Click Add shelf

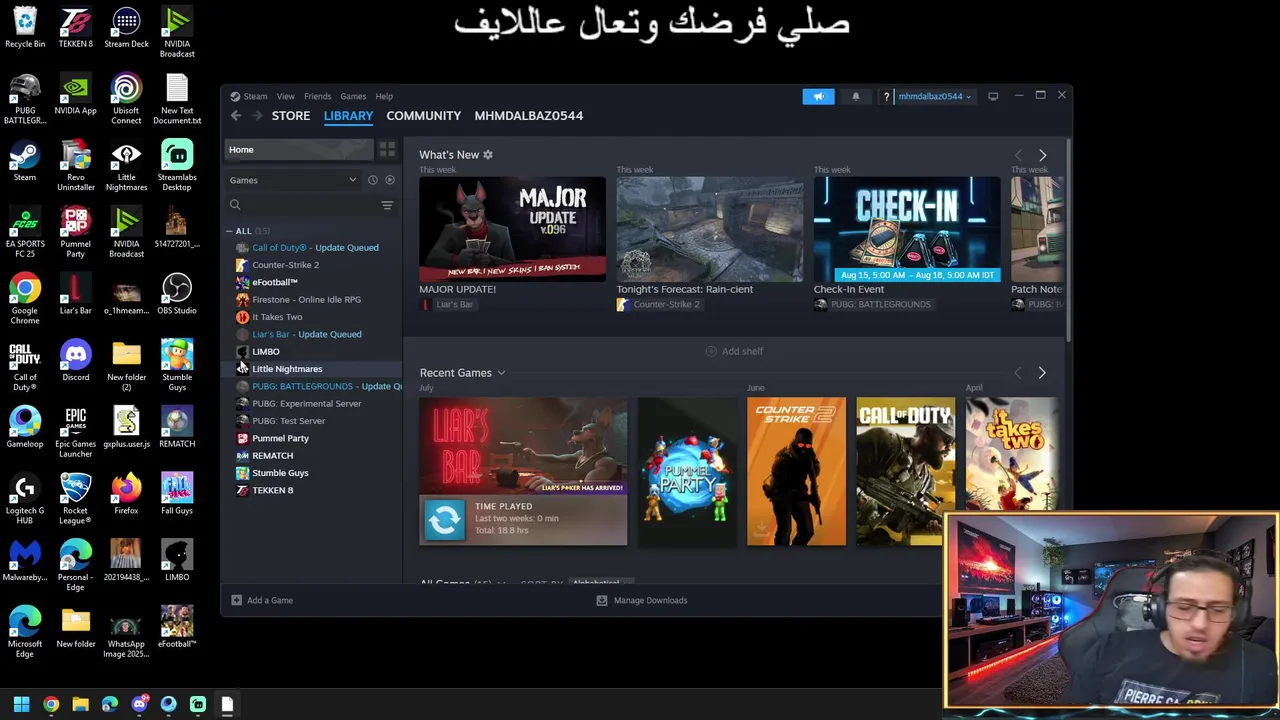tap(734, 351)
